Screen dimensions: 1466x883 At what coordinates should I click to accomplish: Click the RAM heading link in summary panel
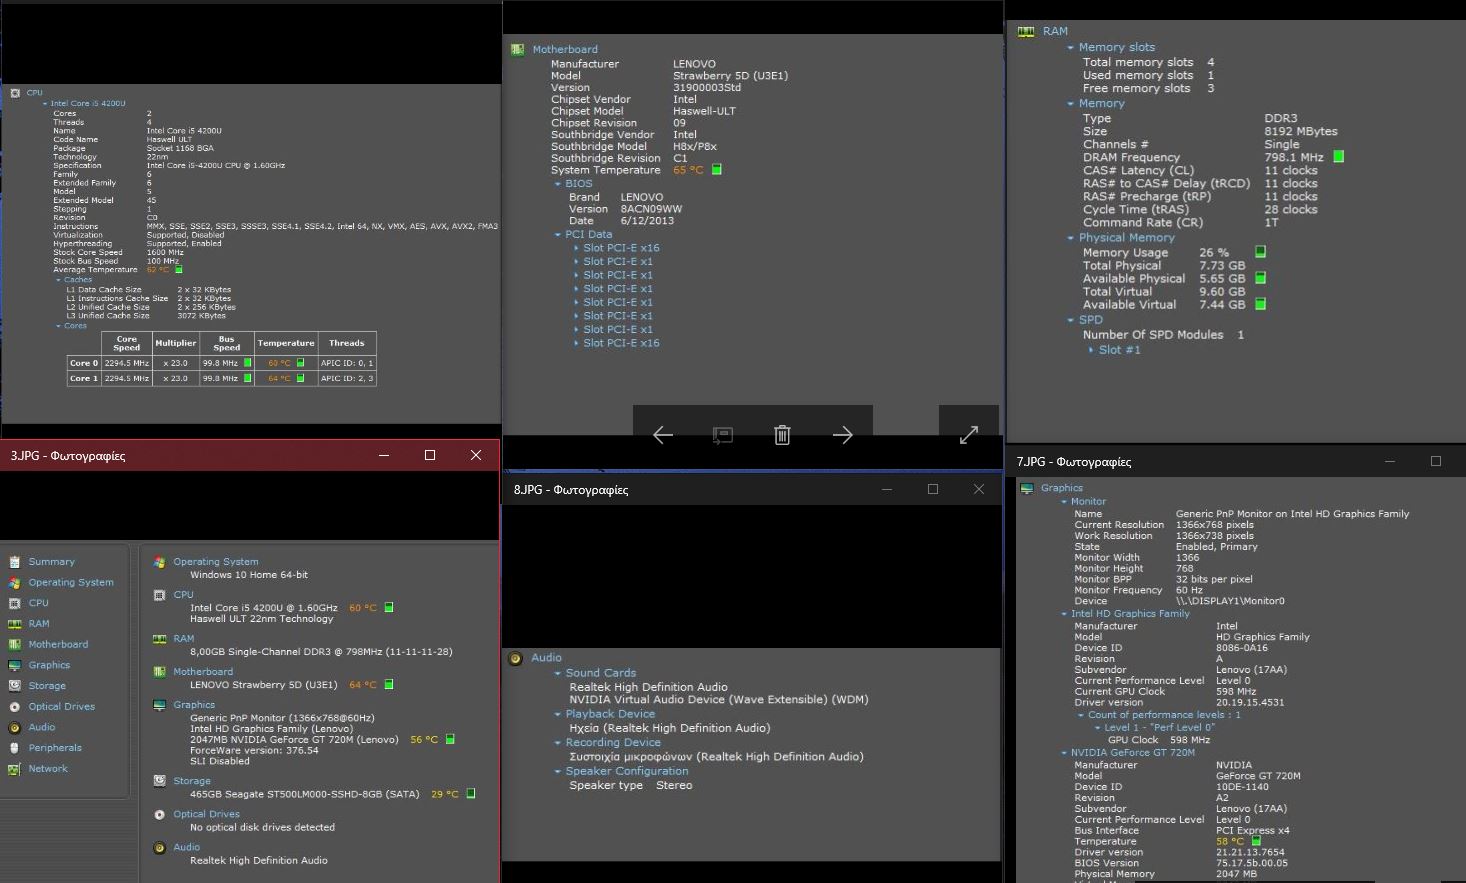[x=184, y=638]
